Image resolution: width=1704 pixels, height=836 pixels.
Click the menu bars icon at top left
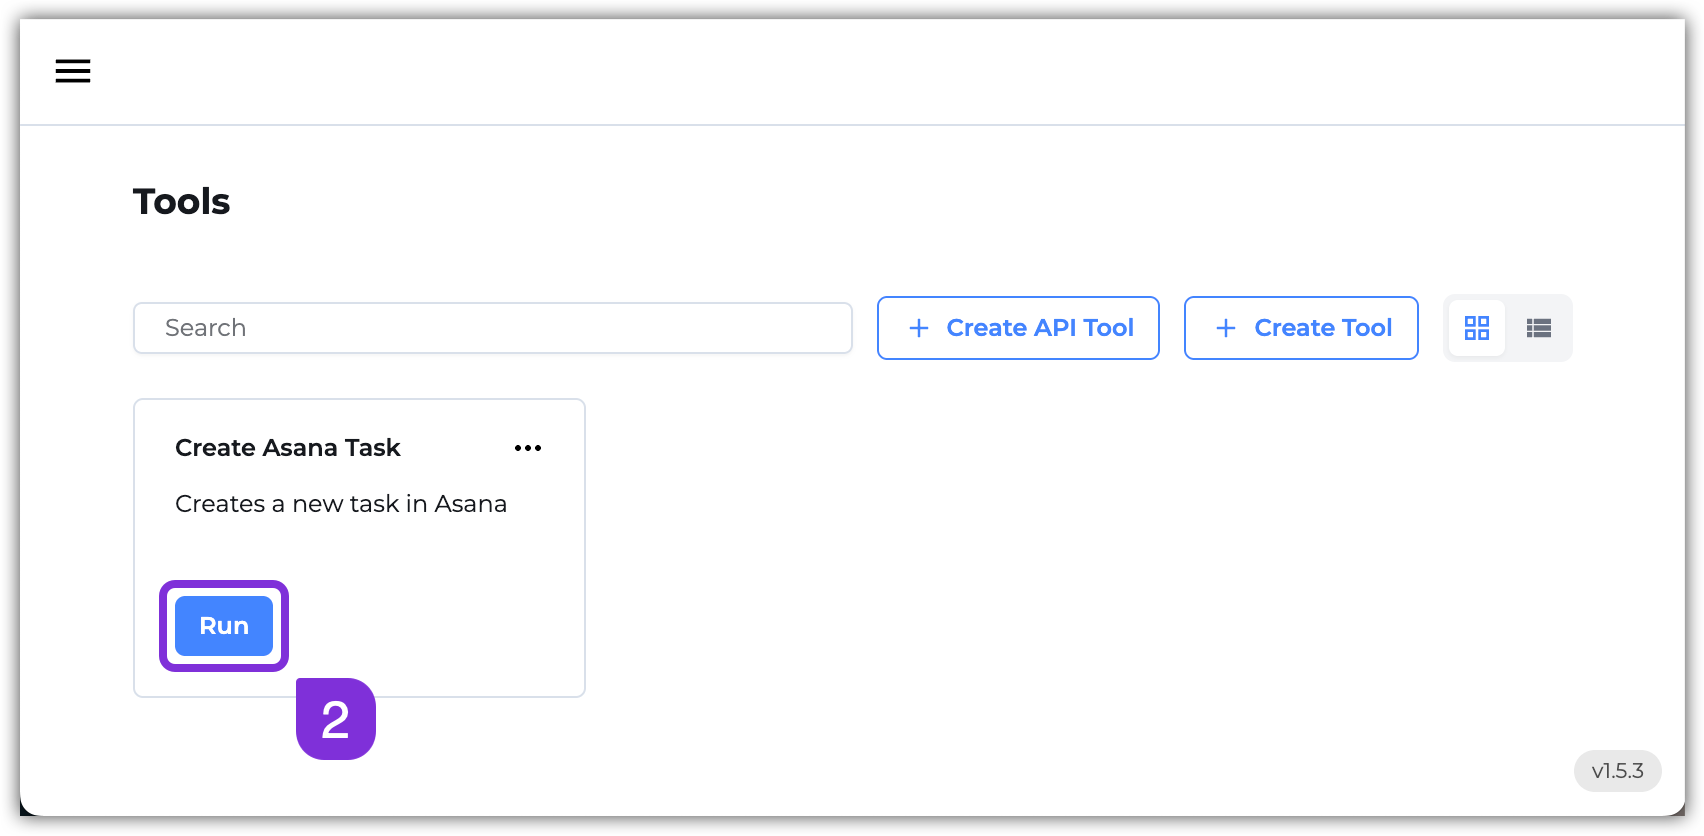tap(72, 71)
